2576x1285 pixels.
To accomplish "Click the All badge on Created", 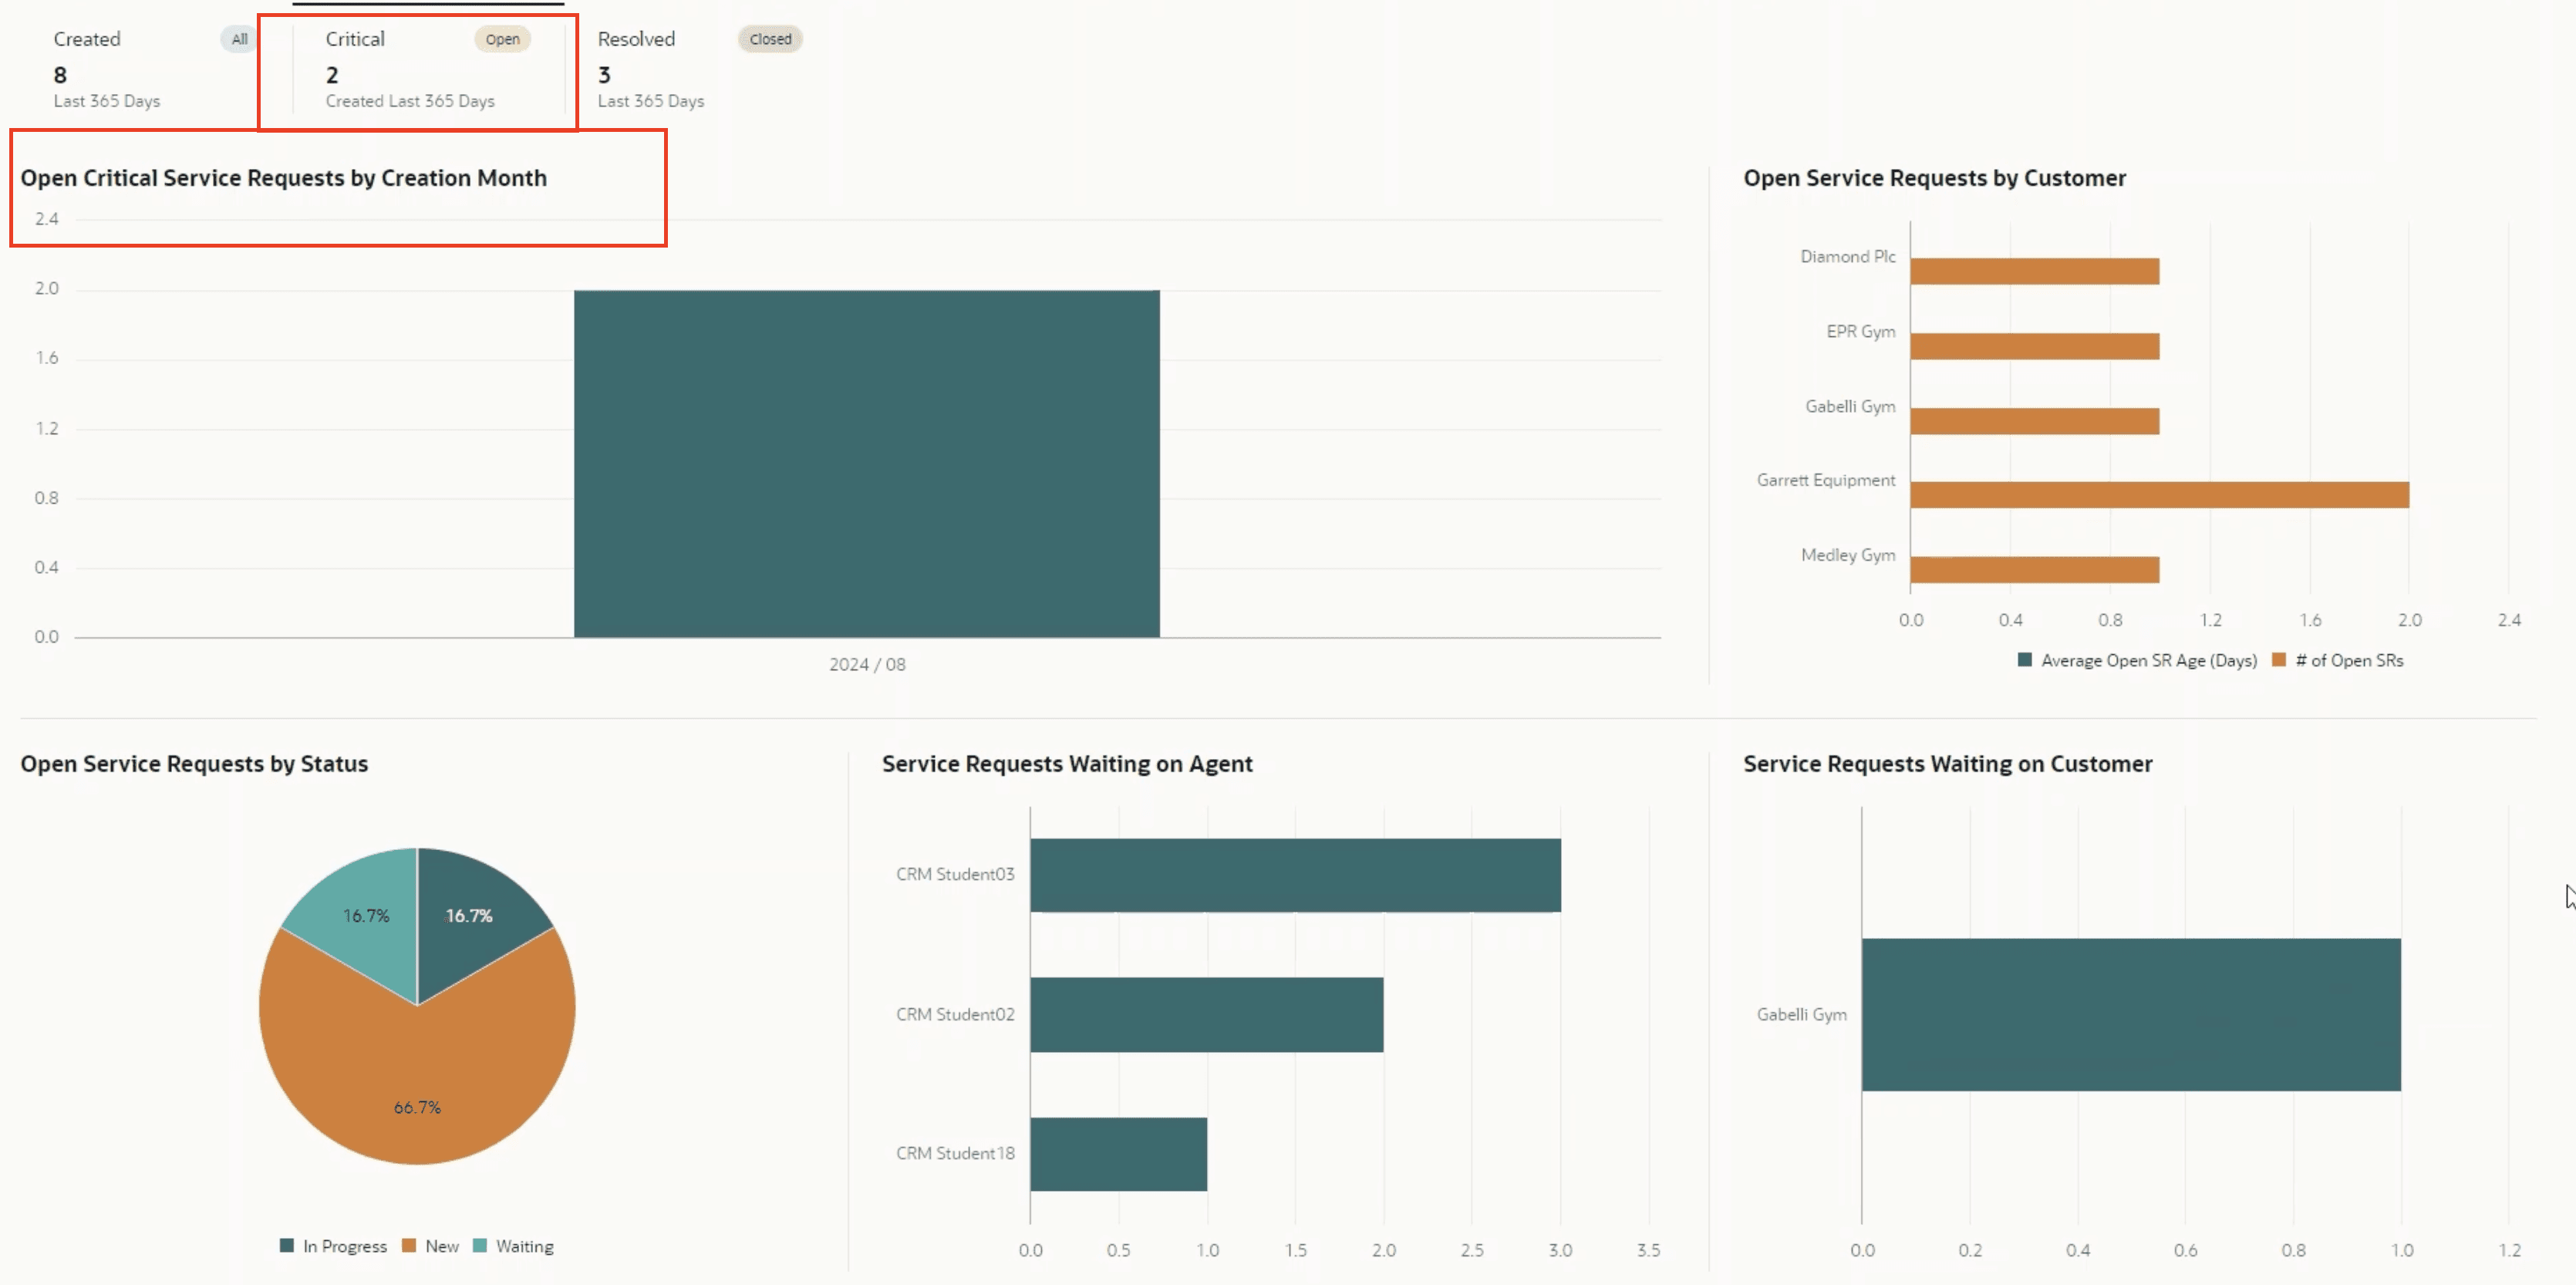I will point(239,39).
